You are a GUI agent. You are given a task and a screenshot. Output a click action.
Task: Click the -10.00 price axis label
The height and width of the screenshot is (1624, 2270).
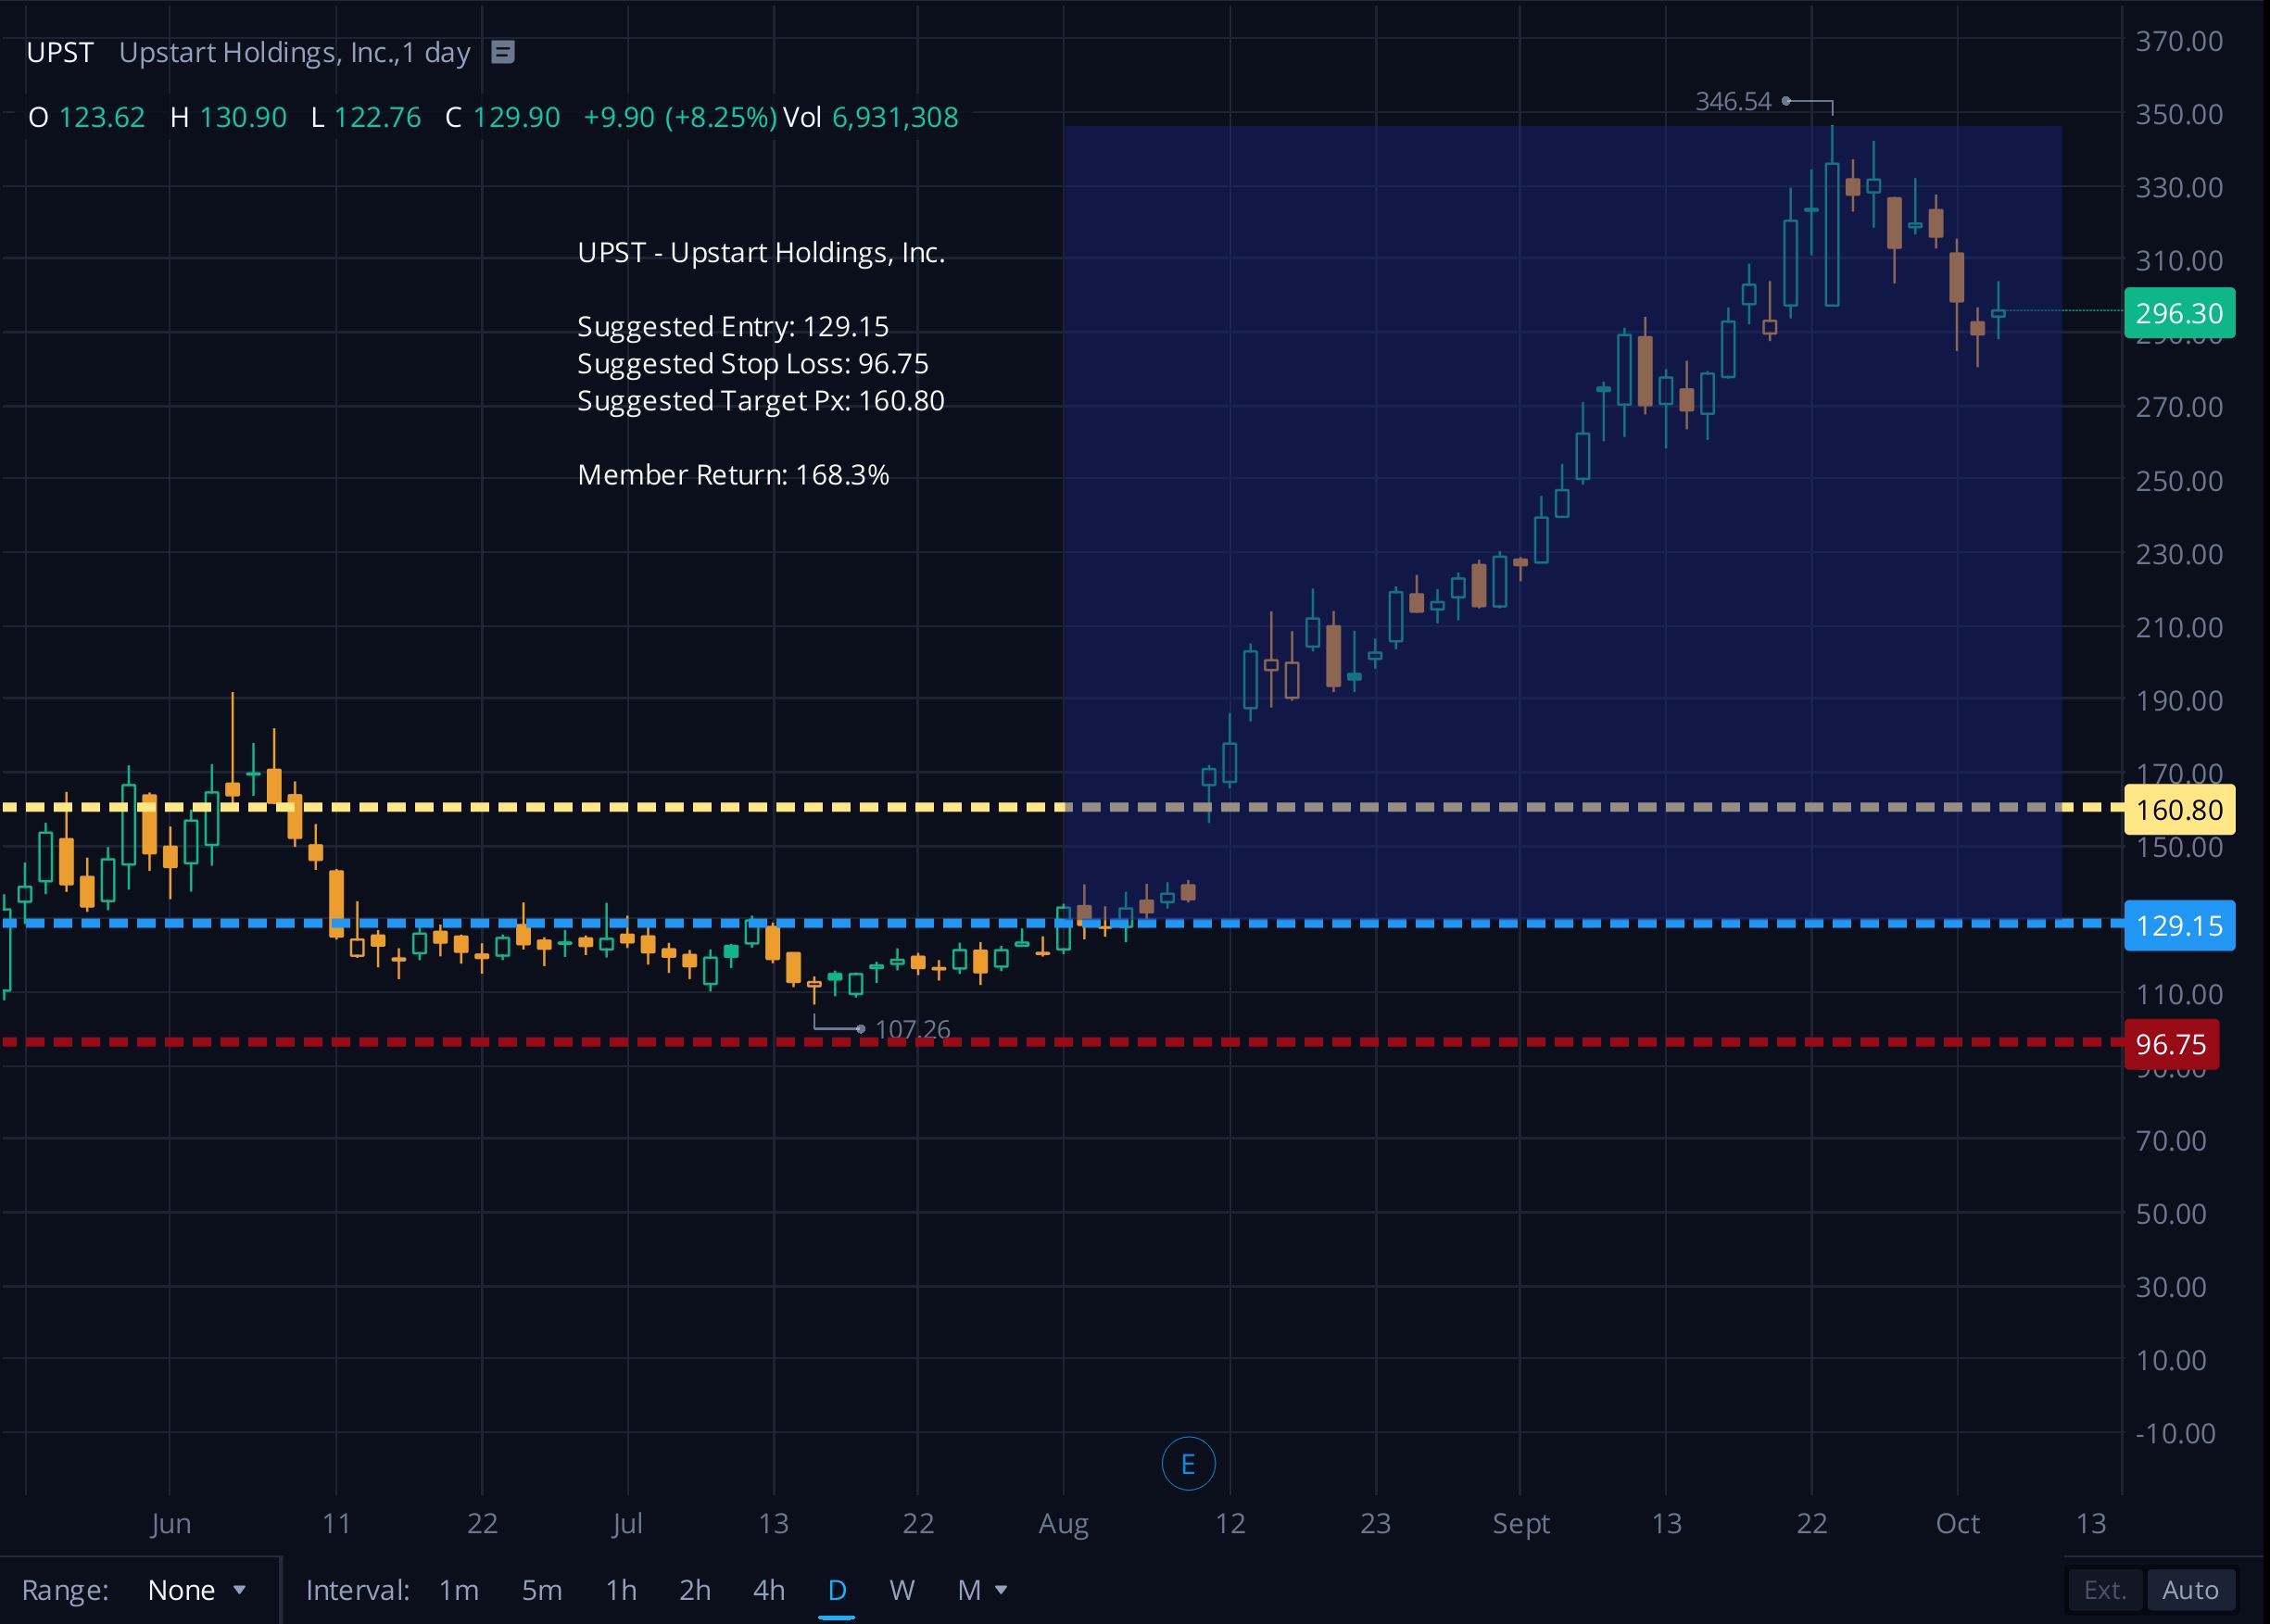[x=2175, y=1433]
